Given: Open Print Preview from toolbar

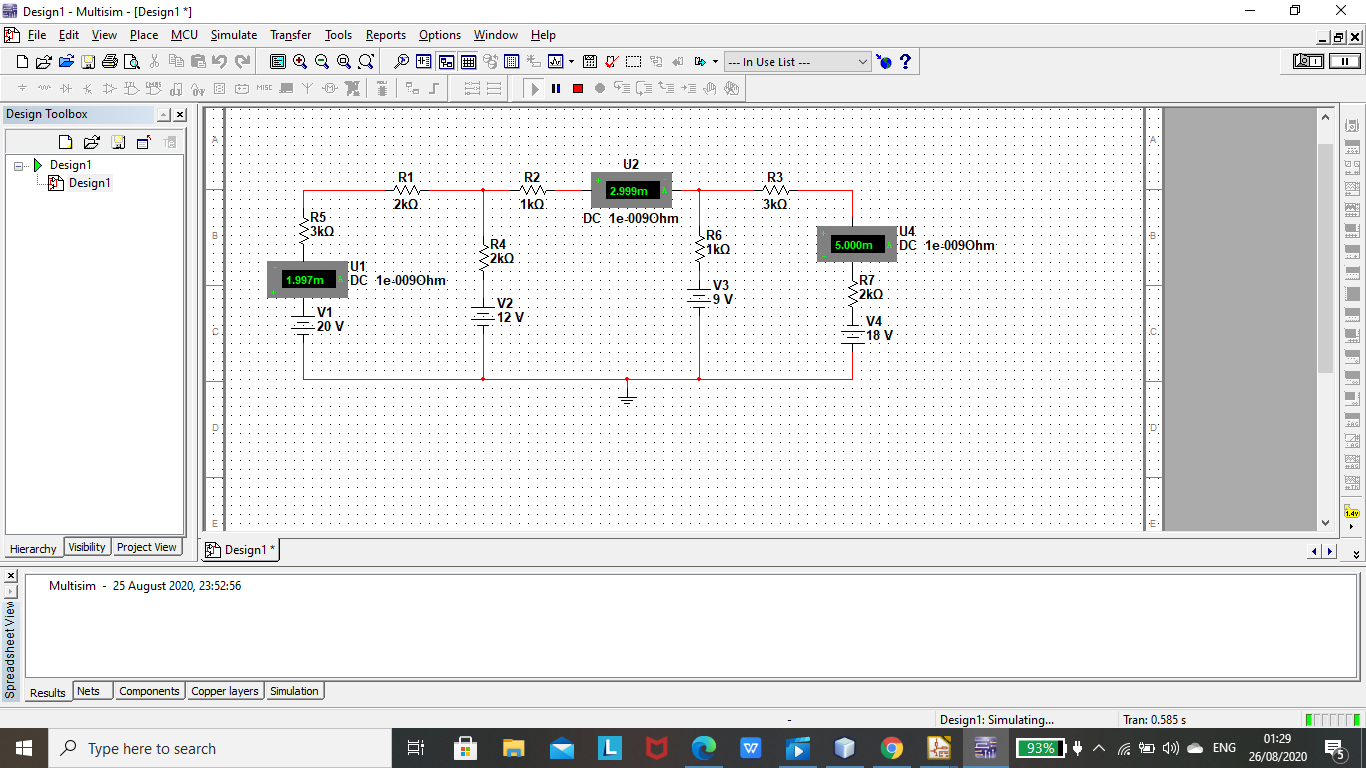Looking at the screenshot, I should tap(132, 62).
